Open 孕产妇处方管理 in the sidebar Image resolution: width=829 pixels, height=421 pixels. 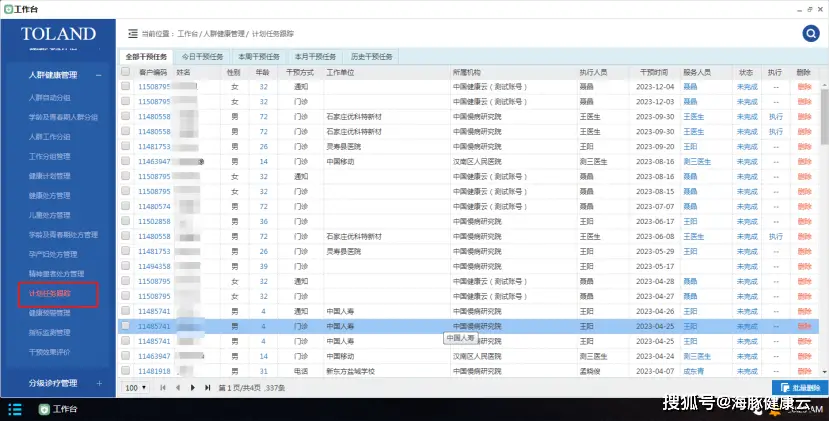(x=53, y=254)
